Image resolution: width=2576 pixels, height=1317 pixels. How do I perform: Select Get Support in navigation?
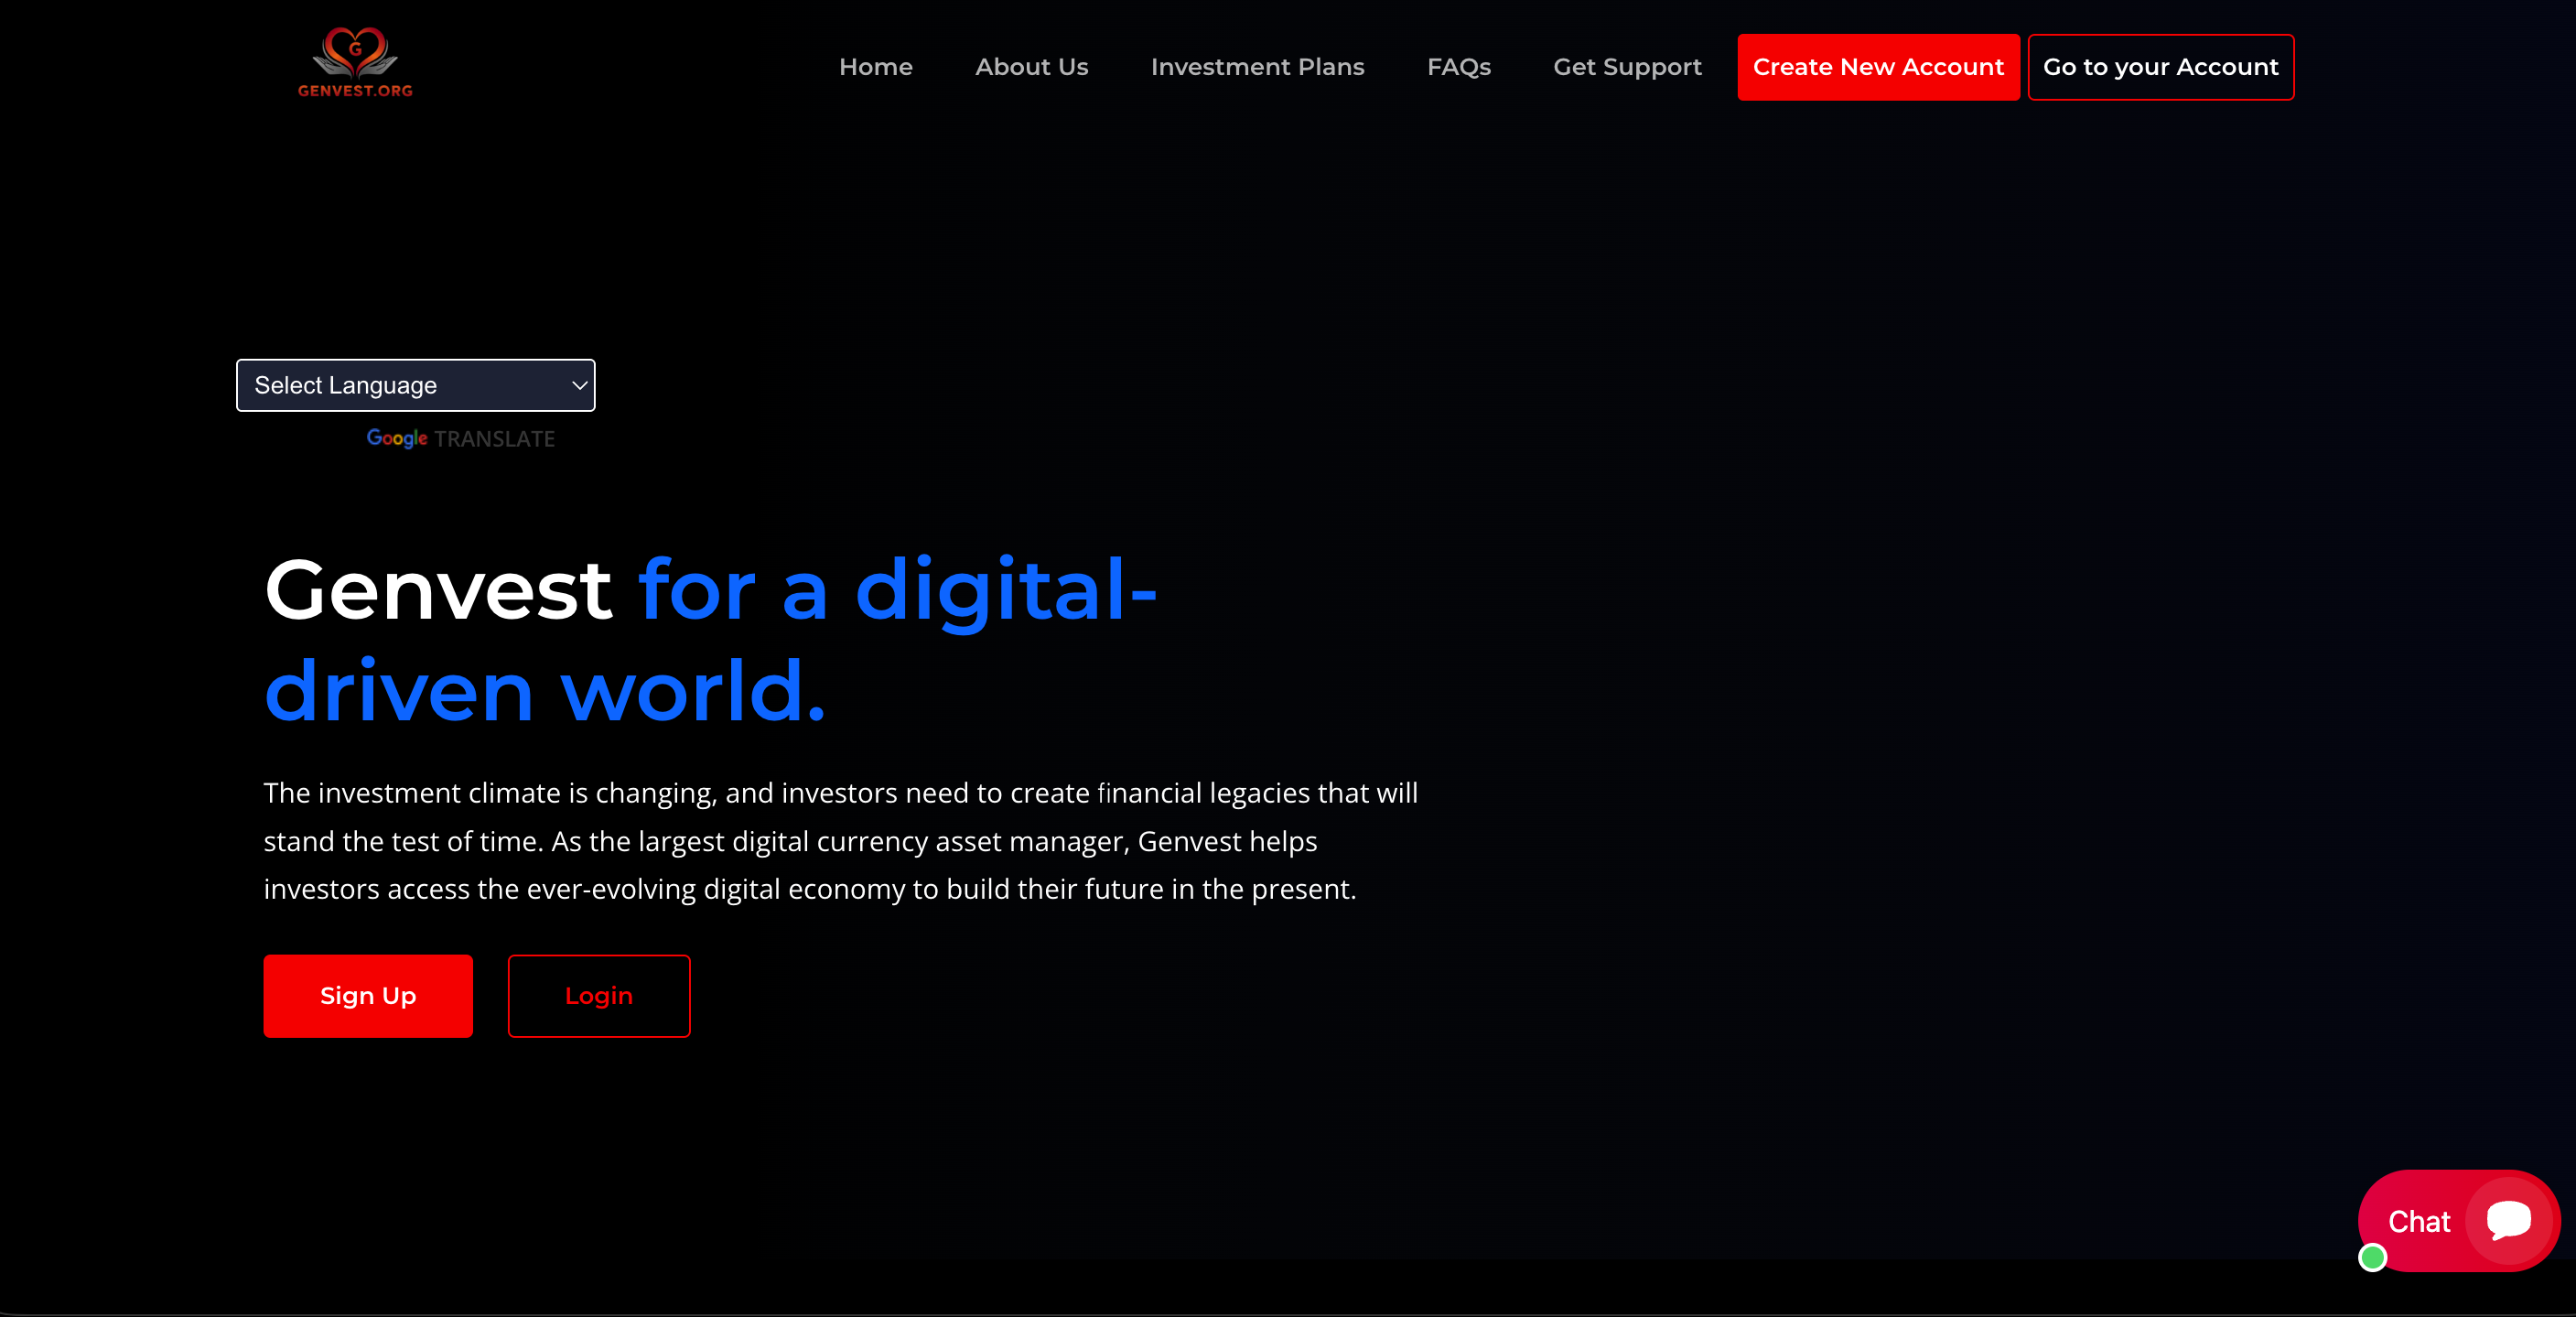1627,67
